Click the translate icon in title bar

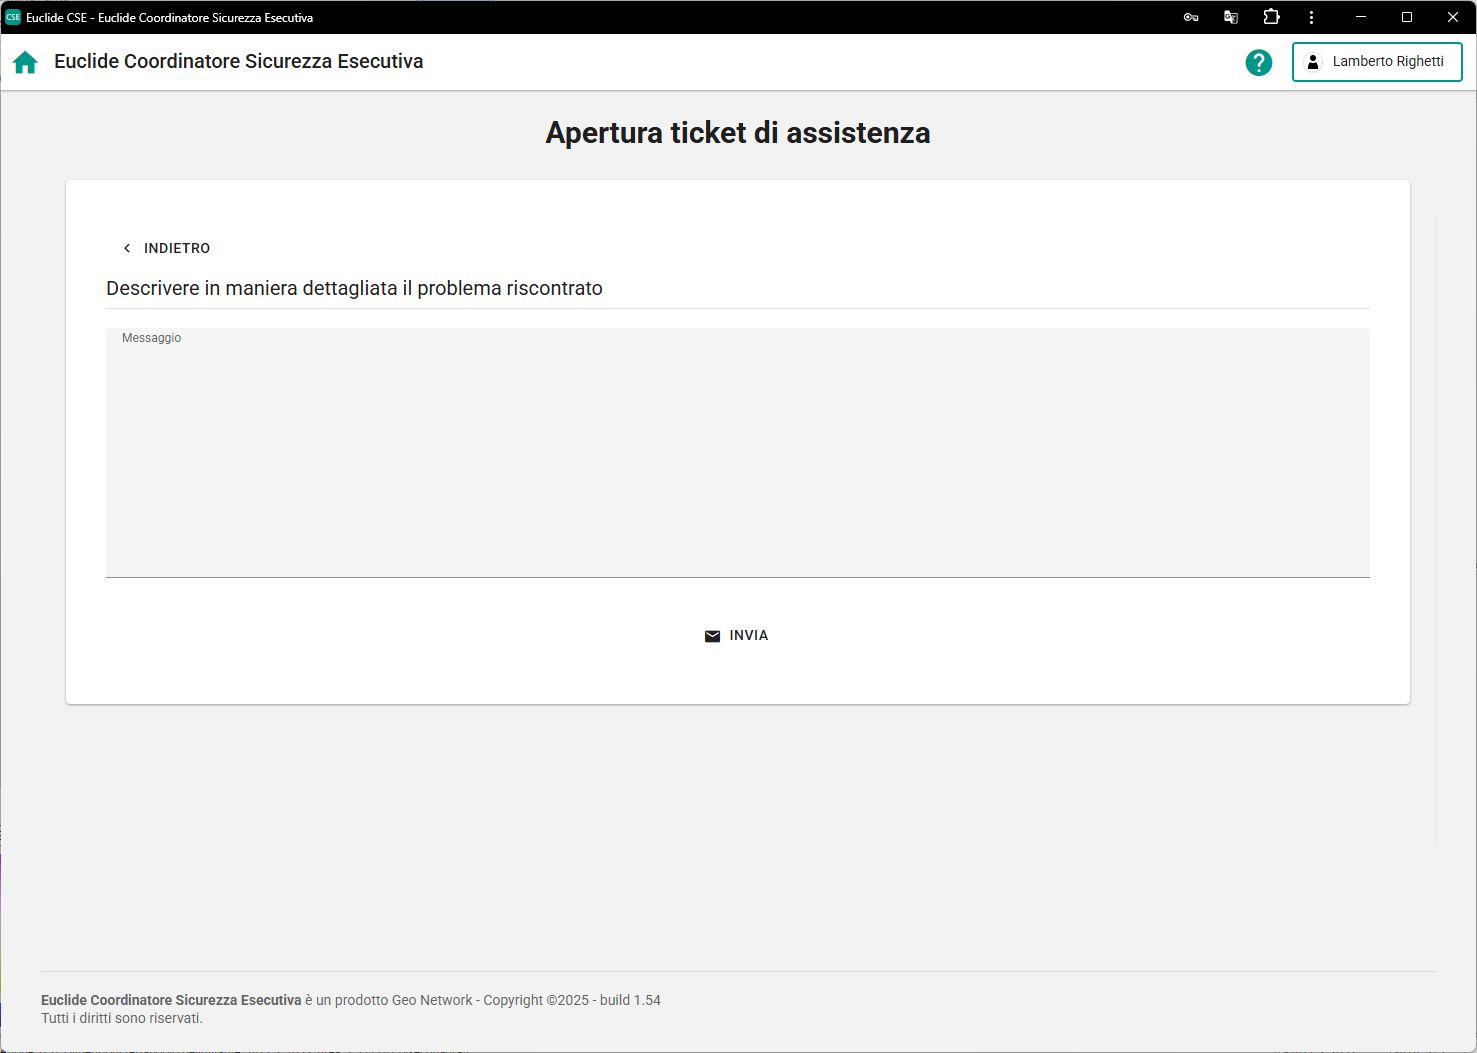point(1231,17)
